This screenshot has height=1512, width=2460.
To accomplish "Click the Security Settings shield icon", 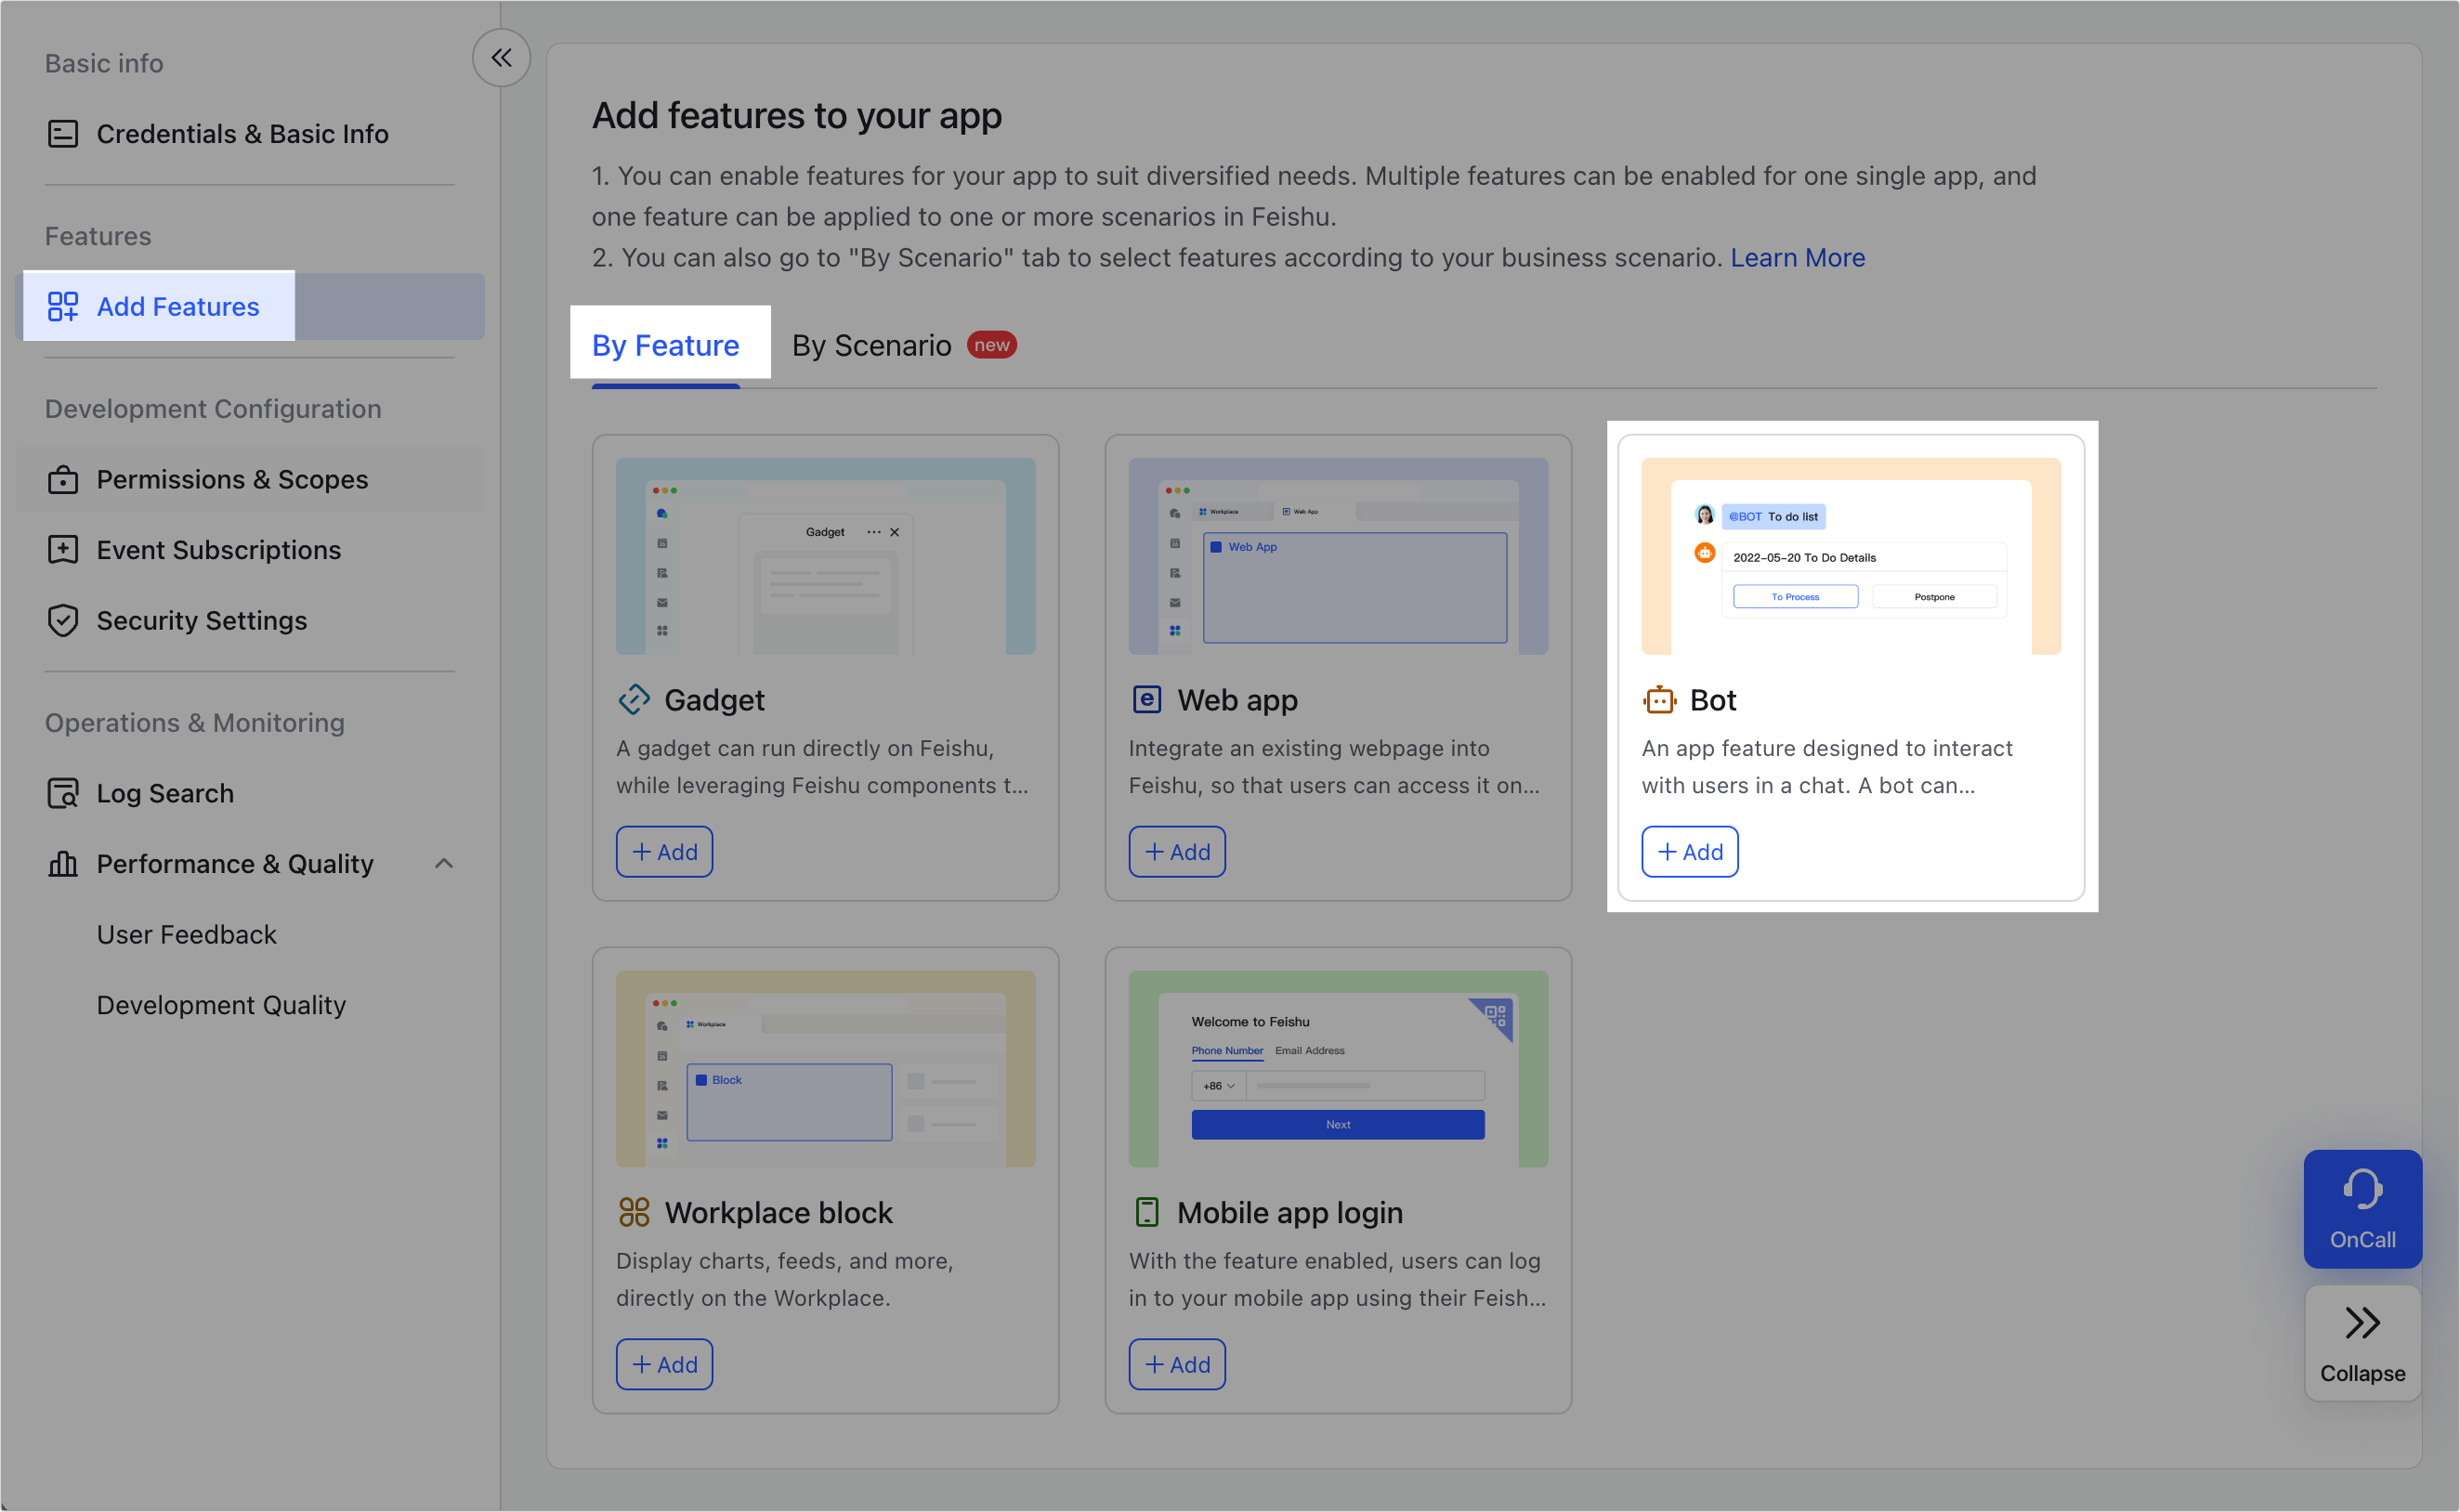I will click(x=63, y=620).
